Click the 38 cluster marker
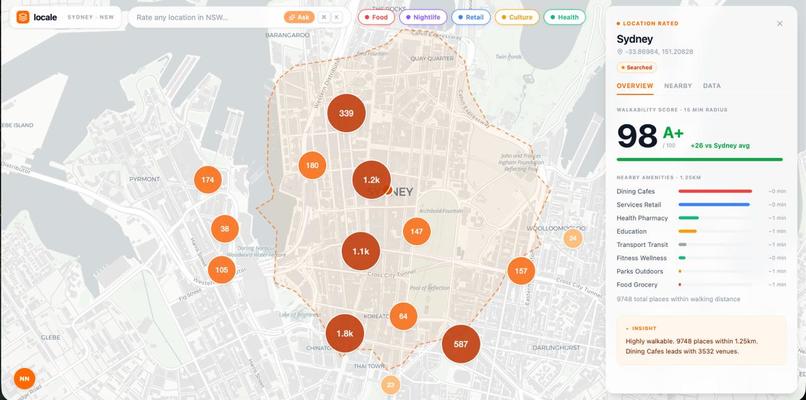The height and width of the screenshot is (400, 806). point(225,229)
